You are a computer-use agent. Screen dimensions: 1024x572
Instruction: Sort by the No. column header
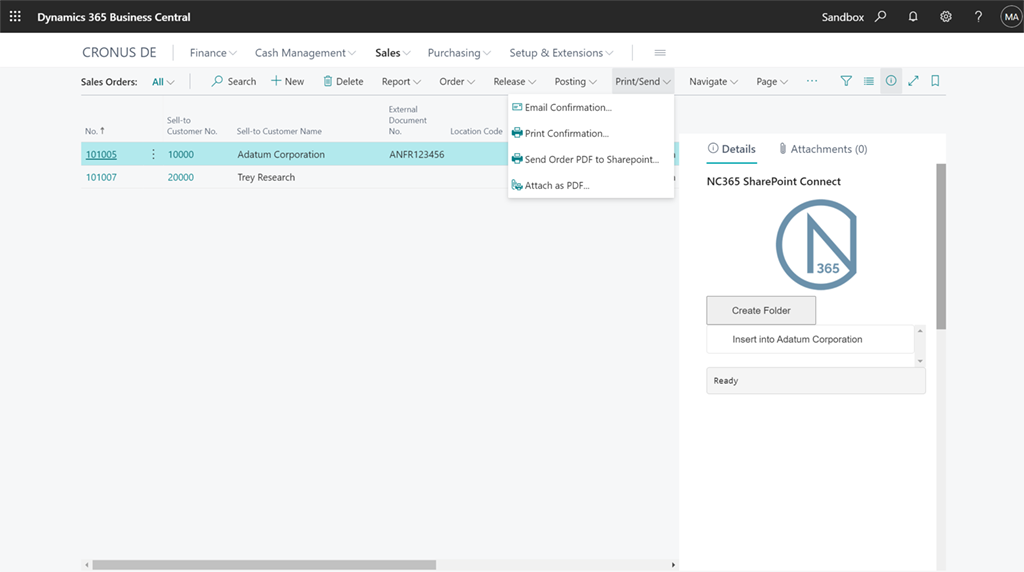(x=95, y=131)
